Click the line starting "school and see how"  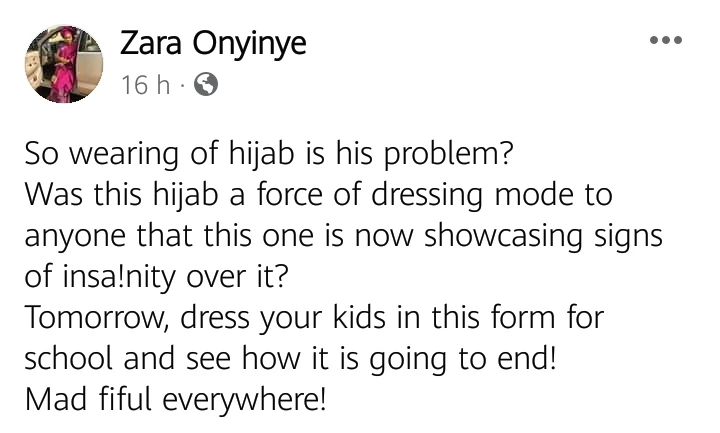tap(289, 359)
